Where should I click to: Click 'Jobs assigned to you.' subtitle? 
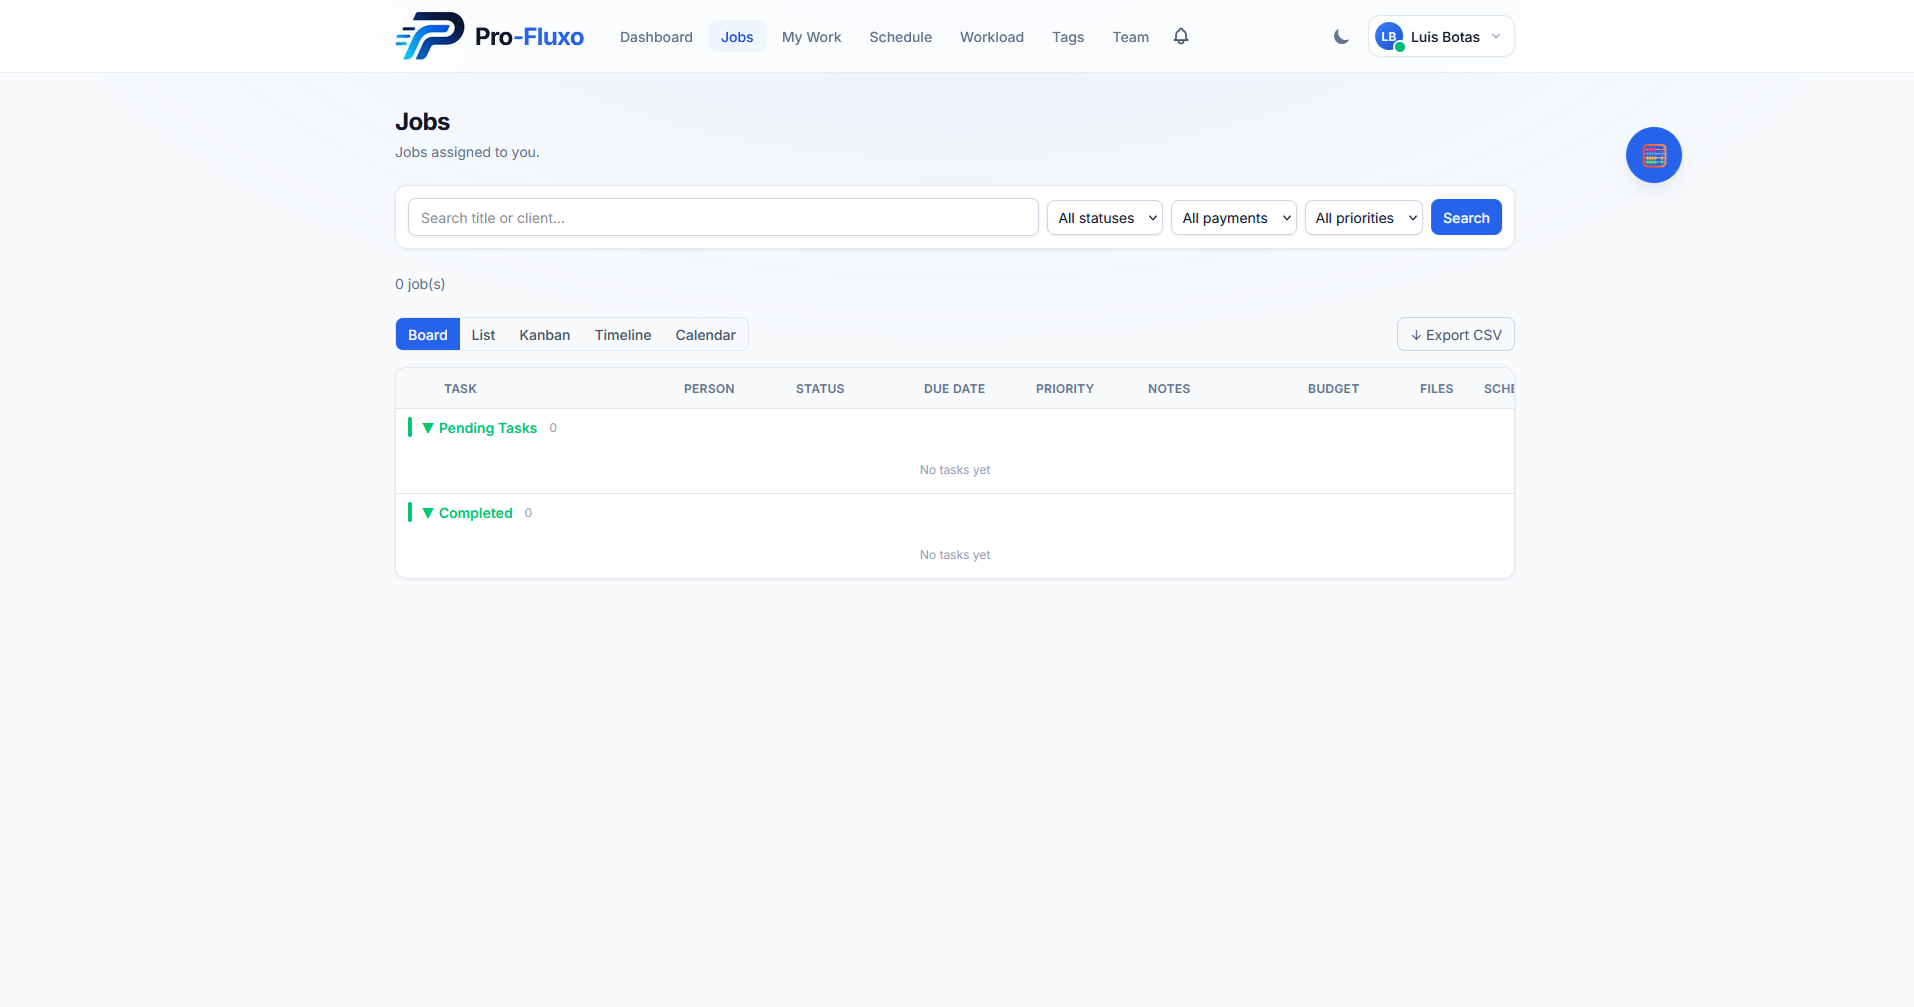click(467, 152)
